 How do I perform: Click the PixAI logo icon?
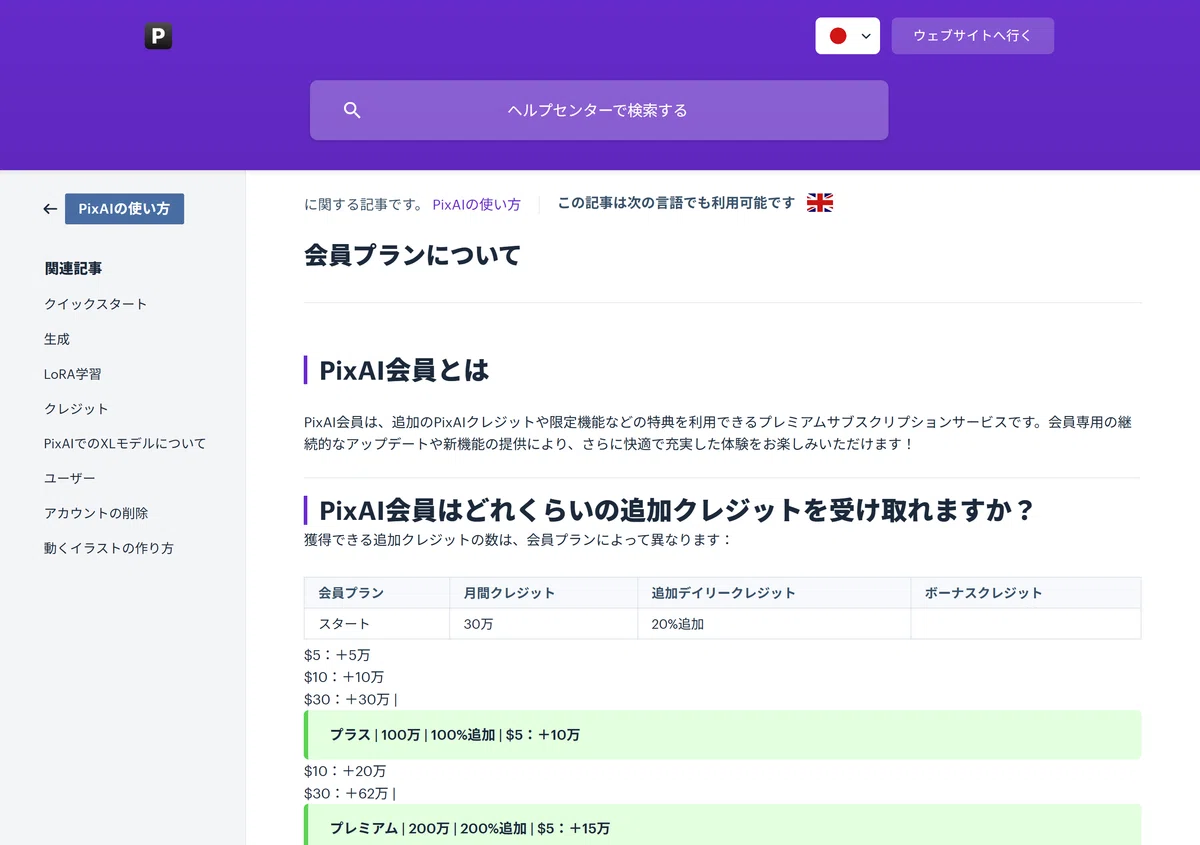[158, 37]
